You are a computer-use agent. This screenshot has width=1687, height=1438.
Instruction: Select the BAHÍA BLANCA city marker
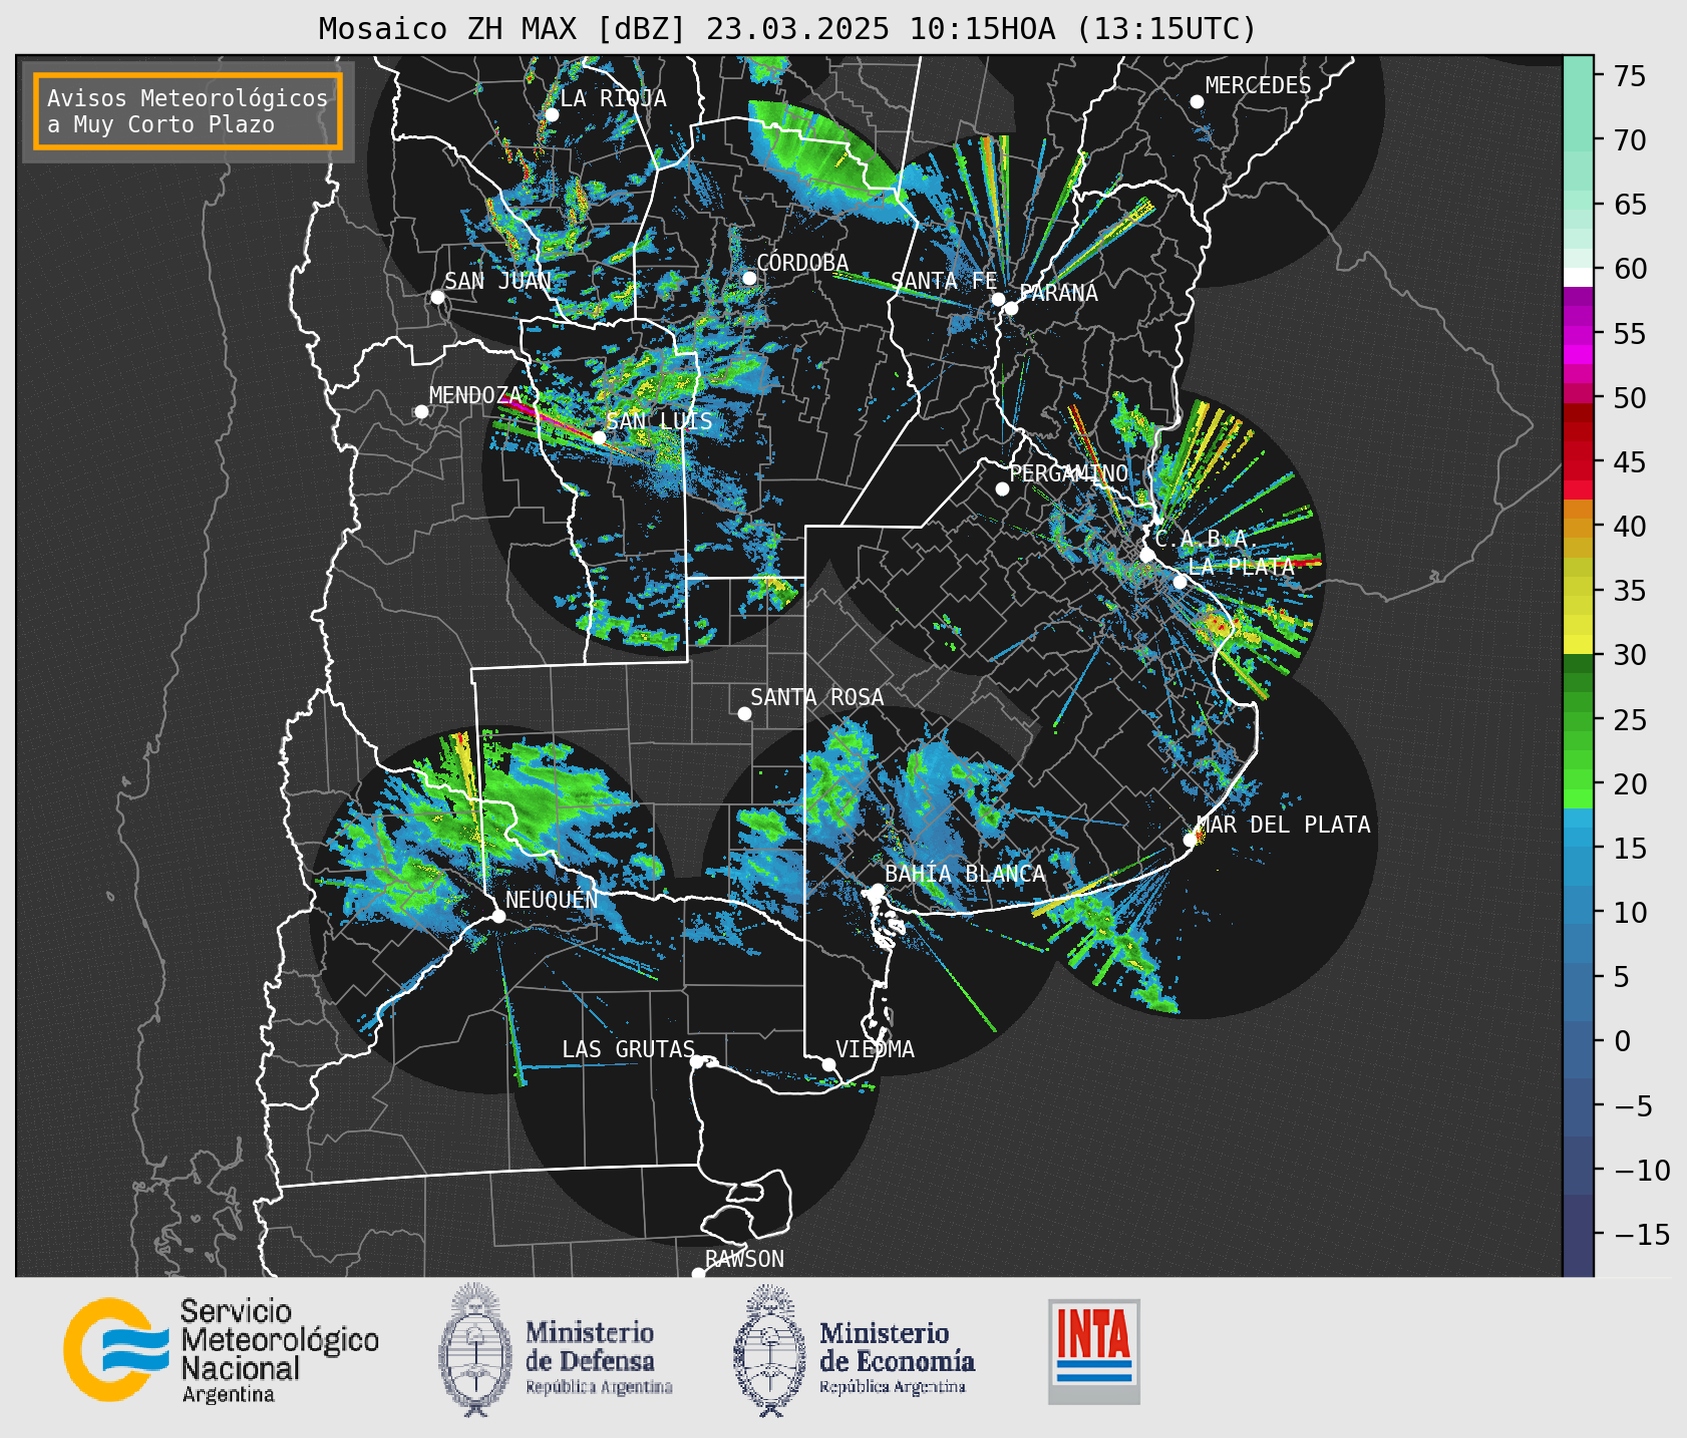(x=878, y=890)
